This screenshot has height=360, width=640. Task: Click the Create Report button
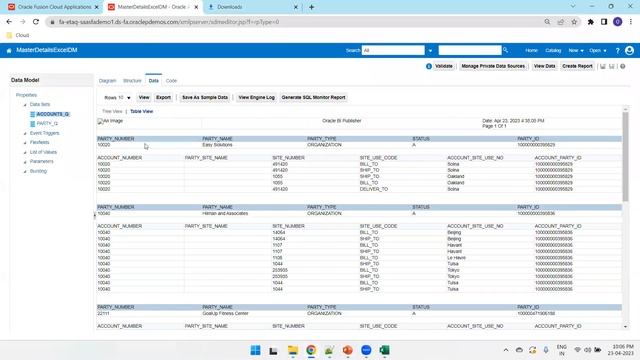(577, 66)
